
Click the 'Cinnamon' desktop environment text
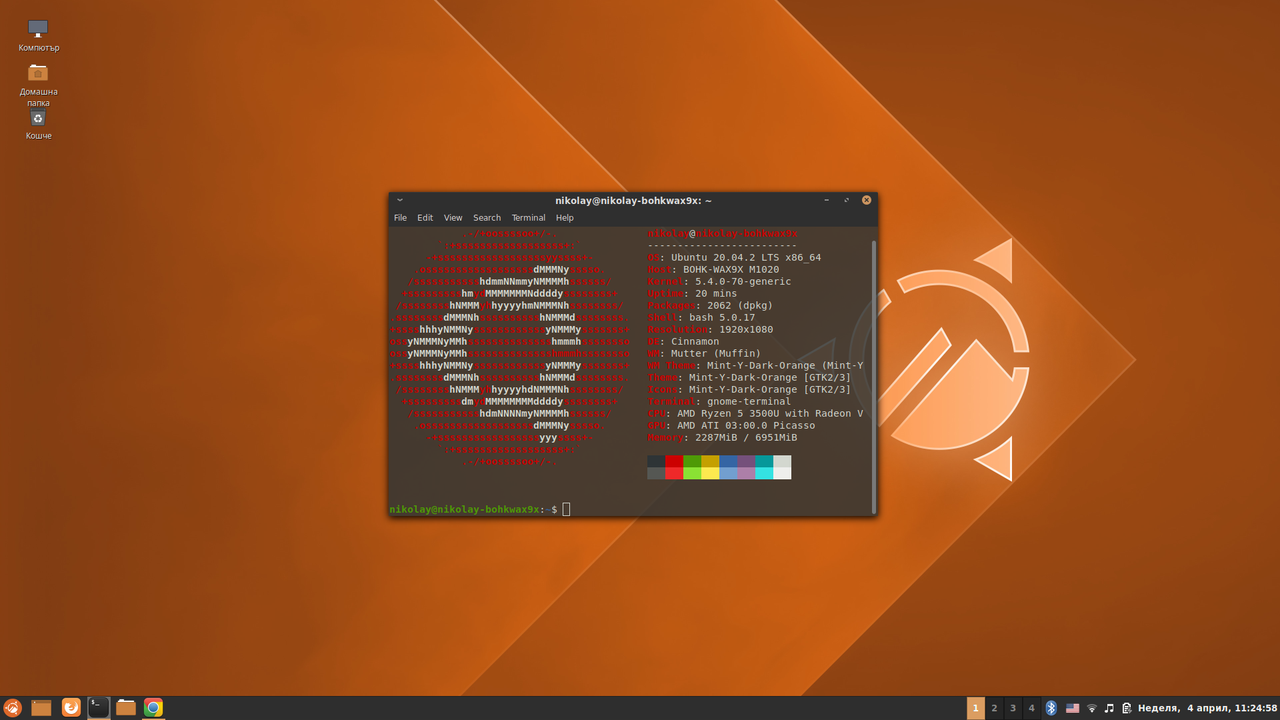click(x=695, y=341)
